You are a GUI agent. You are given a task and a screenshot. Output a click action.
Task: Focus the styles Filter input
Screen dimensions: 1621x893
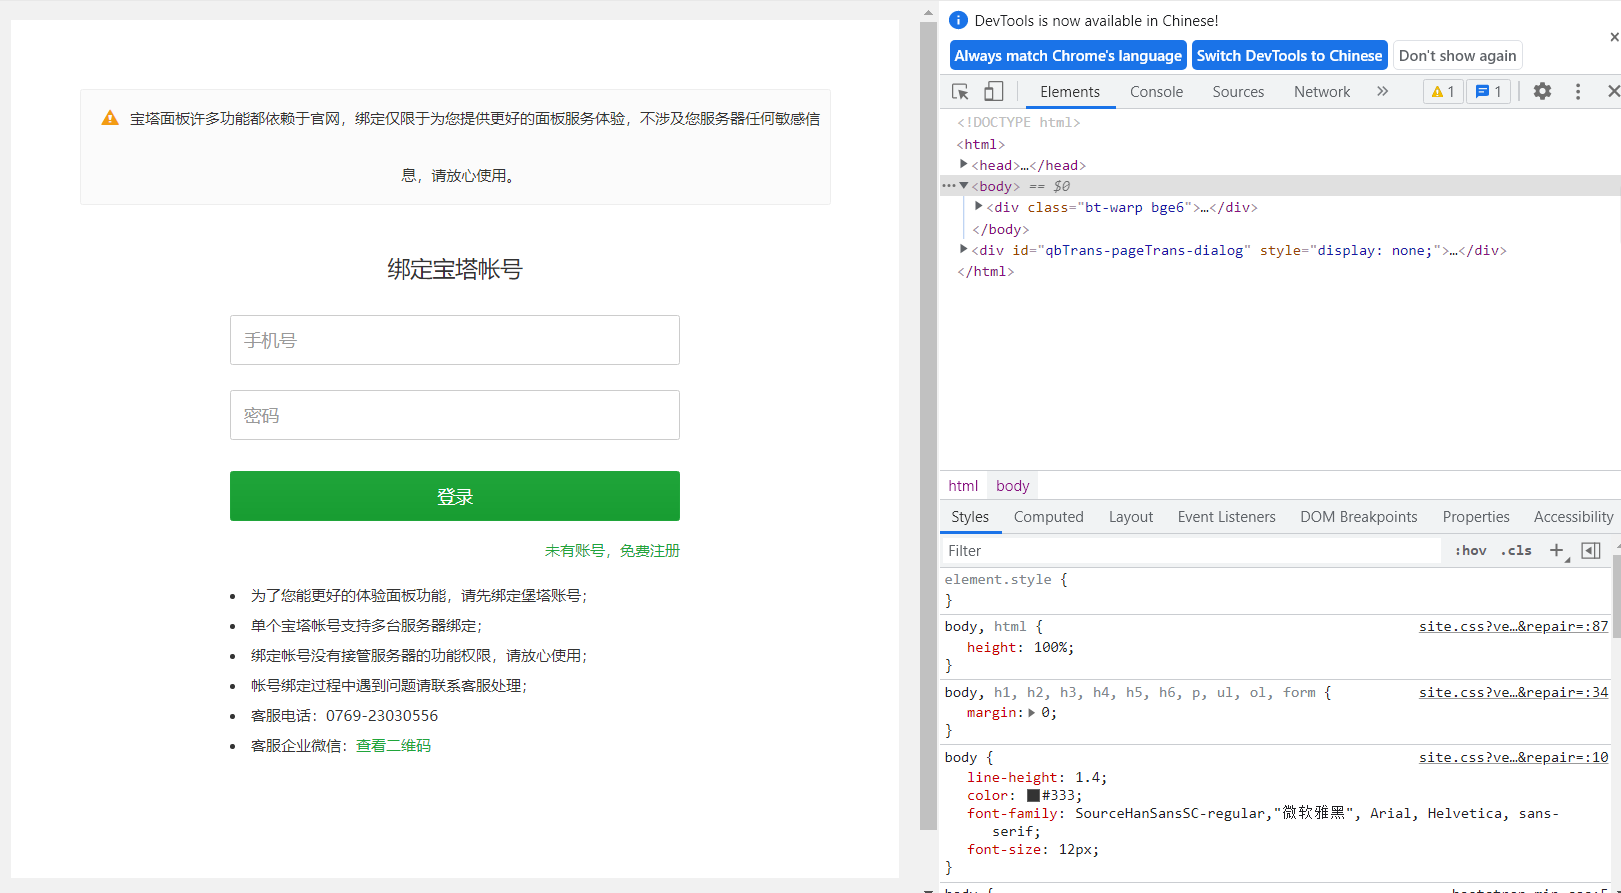point(1190,550)
